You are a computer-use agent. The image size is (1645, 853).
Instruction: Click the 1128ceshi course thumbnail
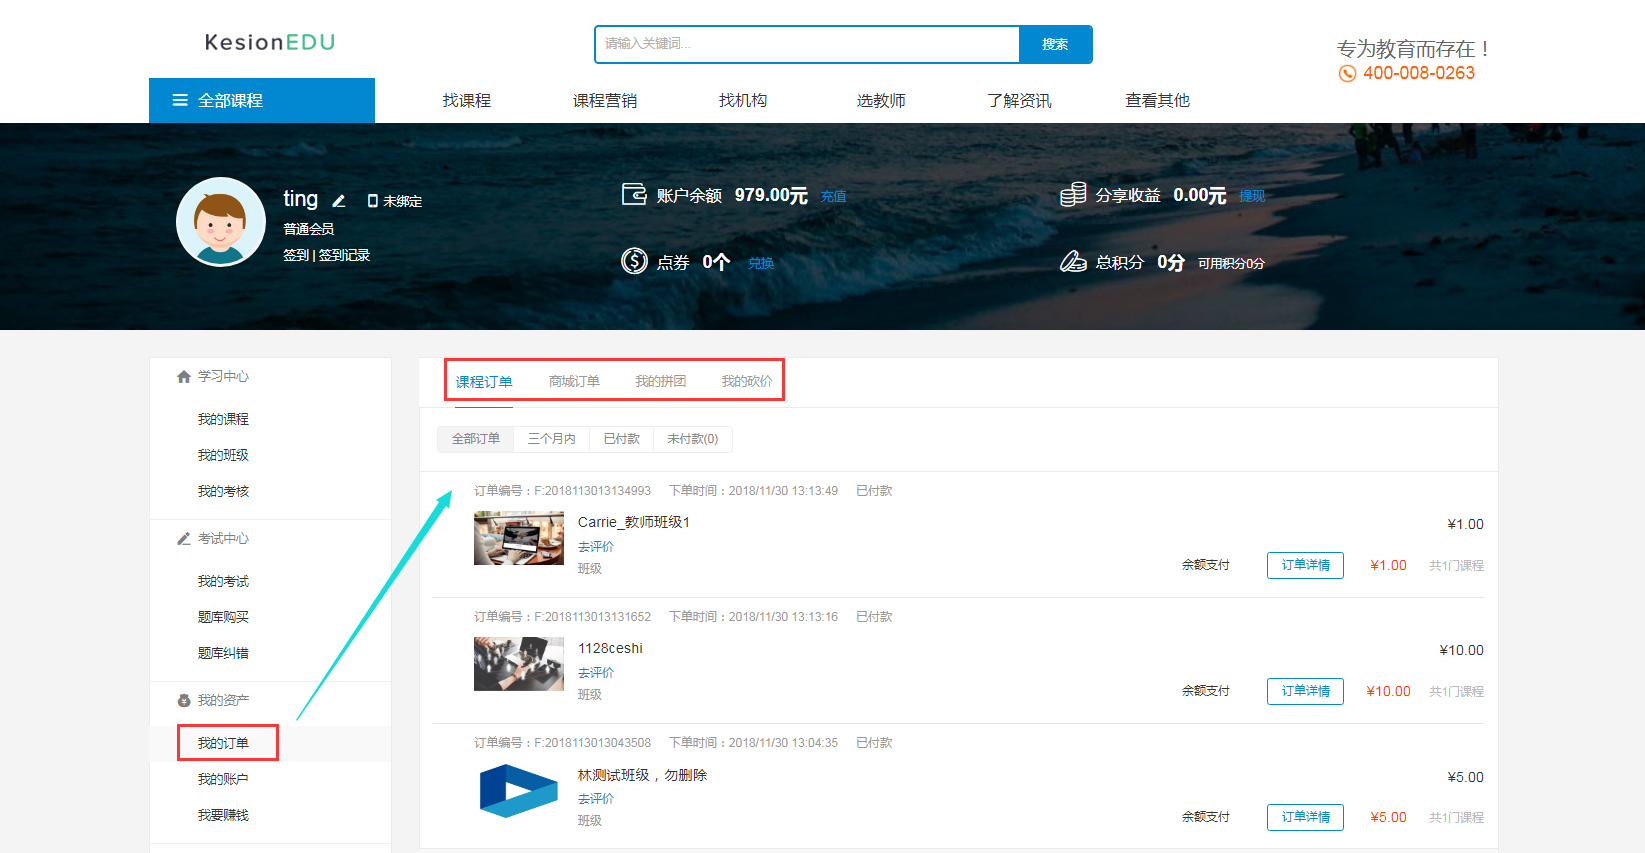pos(518,664)
